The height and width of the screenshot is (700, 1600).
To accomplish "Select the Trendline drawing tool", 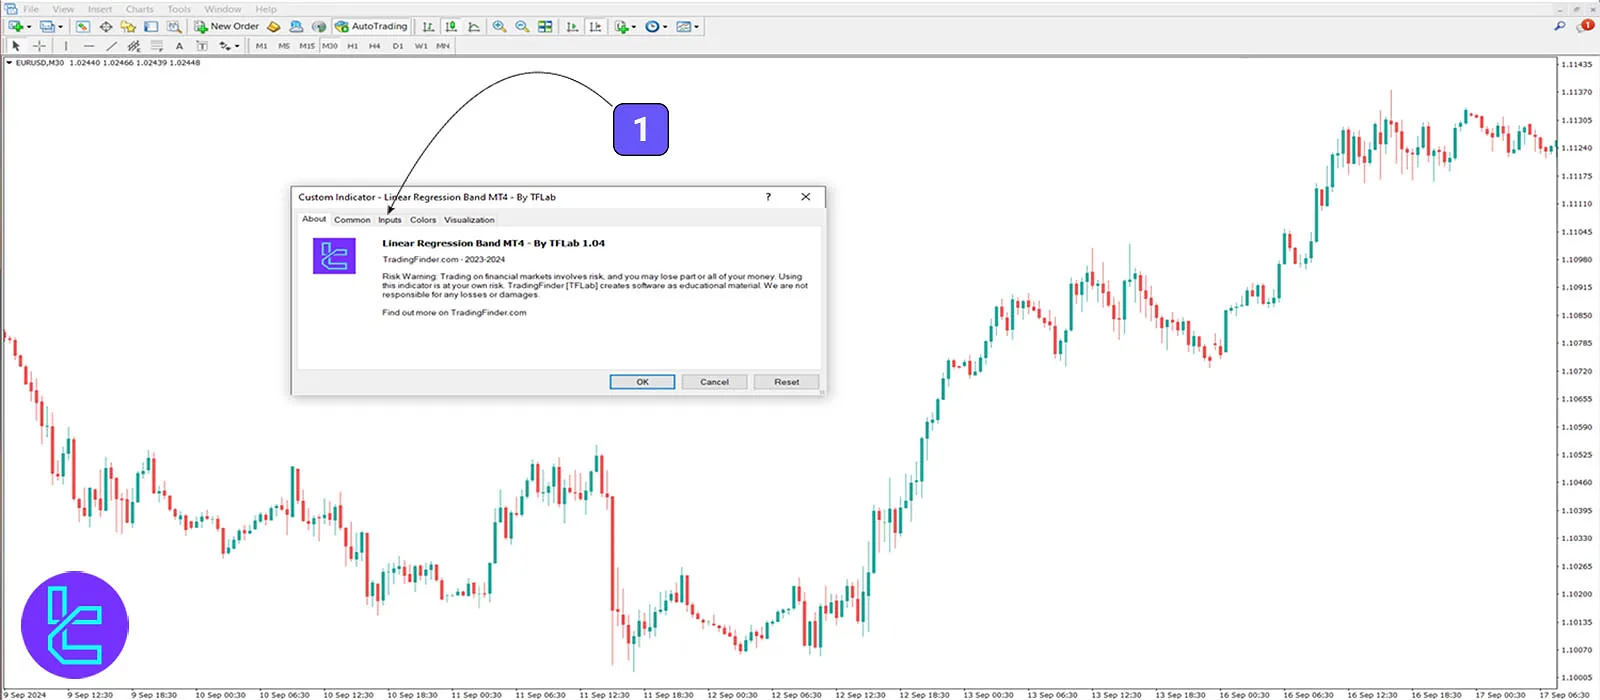I will point(111,46).
